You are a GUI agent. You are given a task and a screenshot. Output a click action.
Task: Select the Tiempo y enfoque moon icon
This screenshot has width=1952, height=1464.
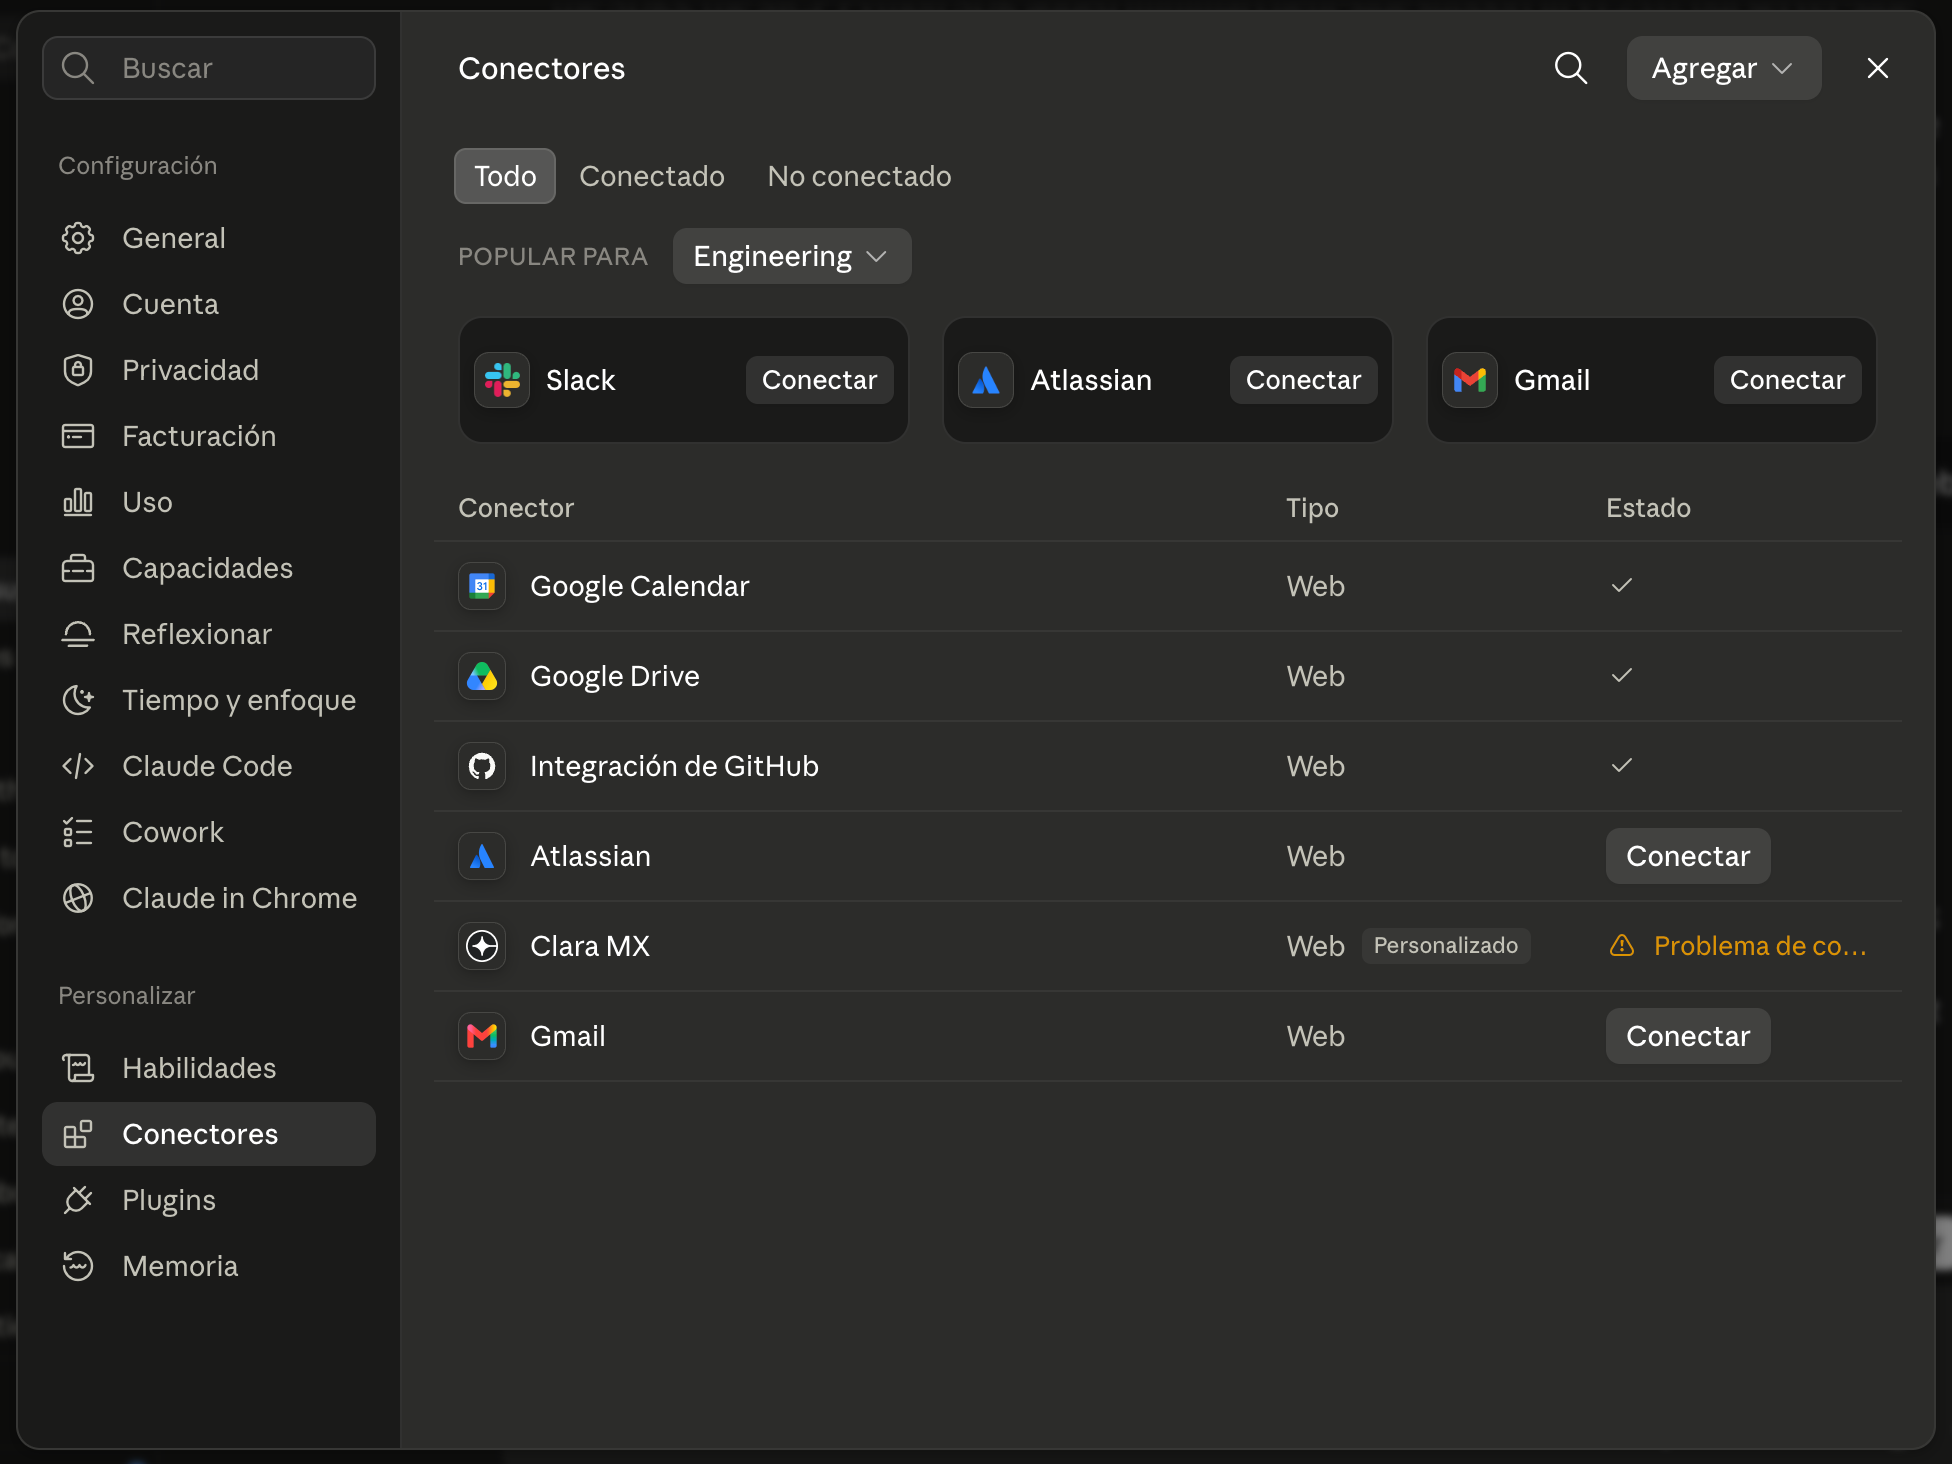[78, 700]
